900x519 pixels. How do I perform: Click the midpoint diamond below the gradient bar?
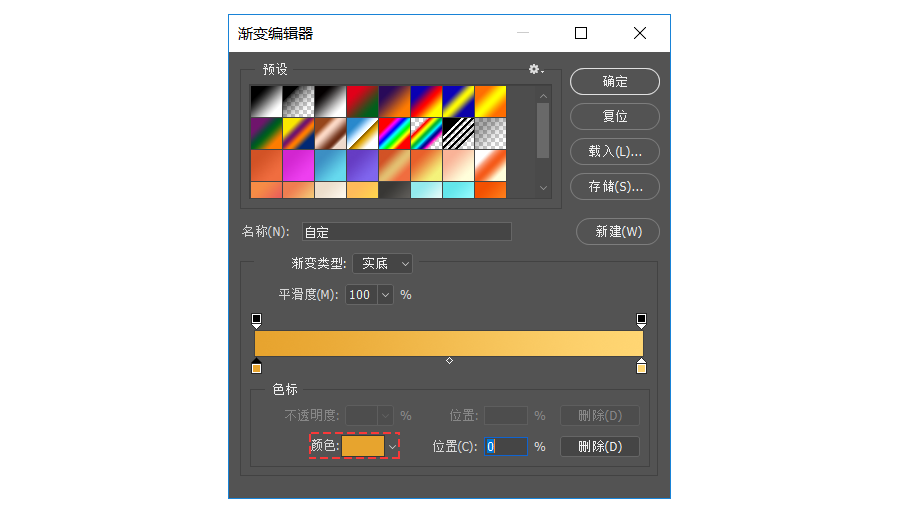(449, 361)
